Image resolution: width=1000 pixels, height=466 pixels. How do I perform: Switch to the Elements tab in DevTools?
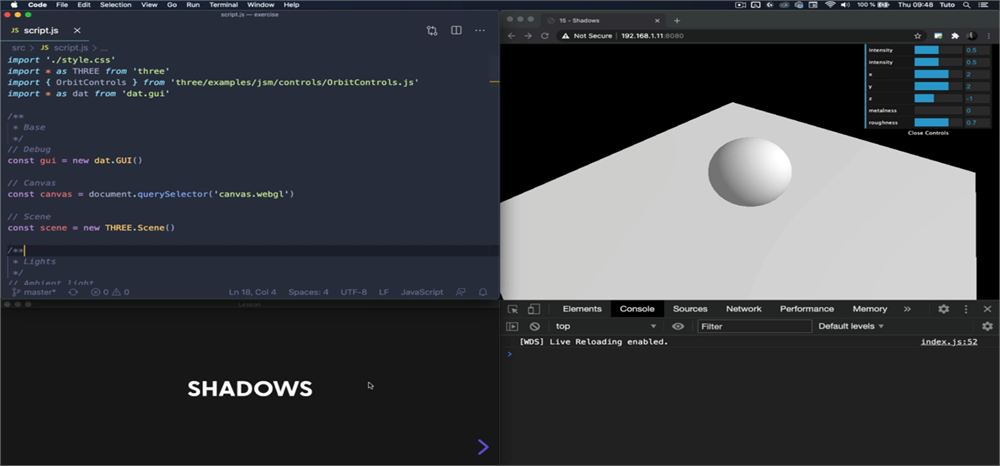(x=582, y=309)
